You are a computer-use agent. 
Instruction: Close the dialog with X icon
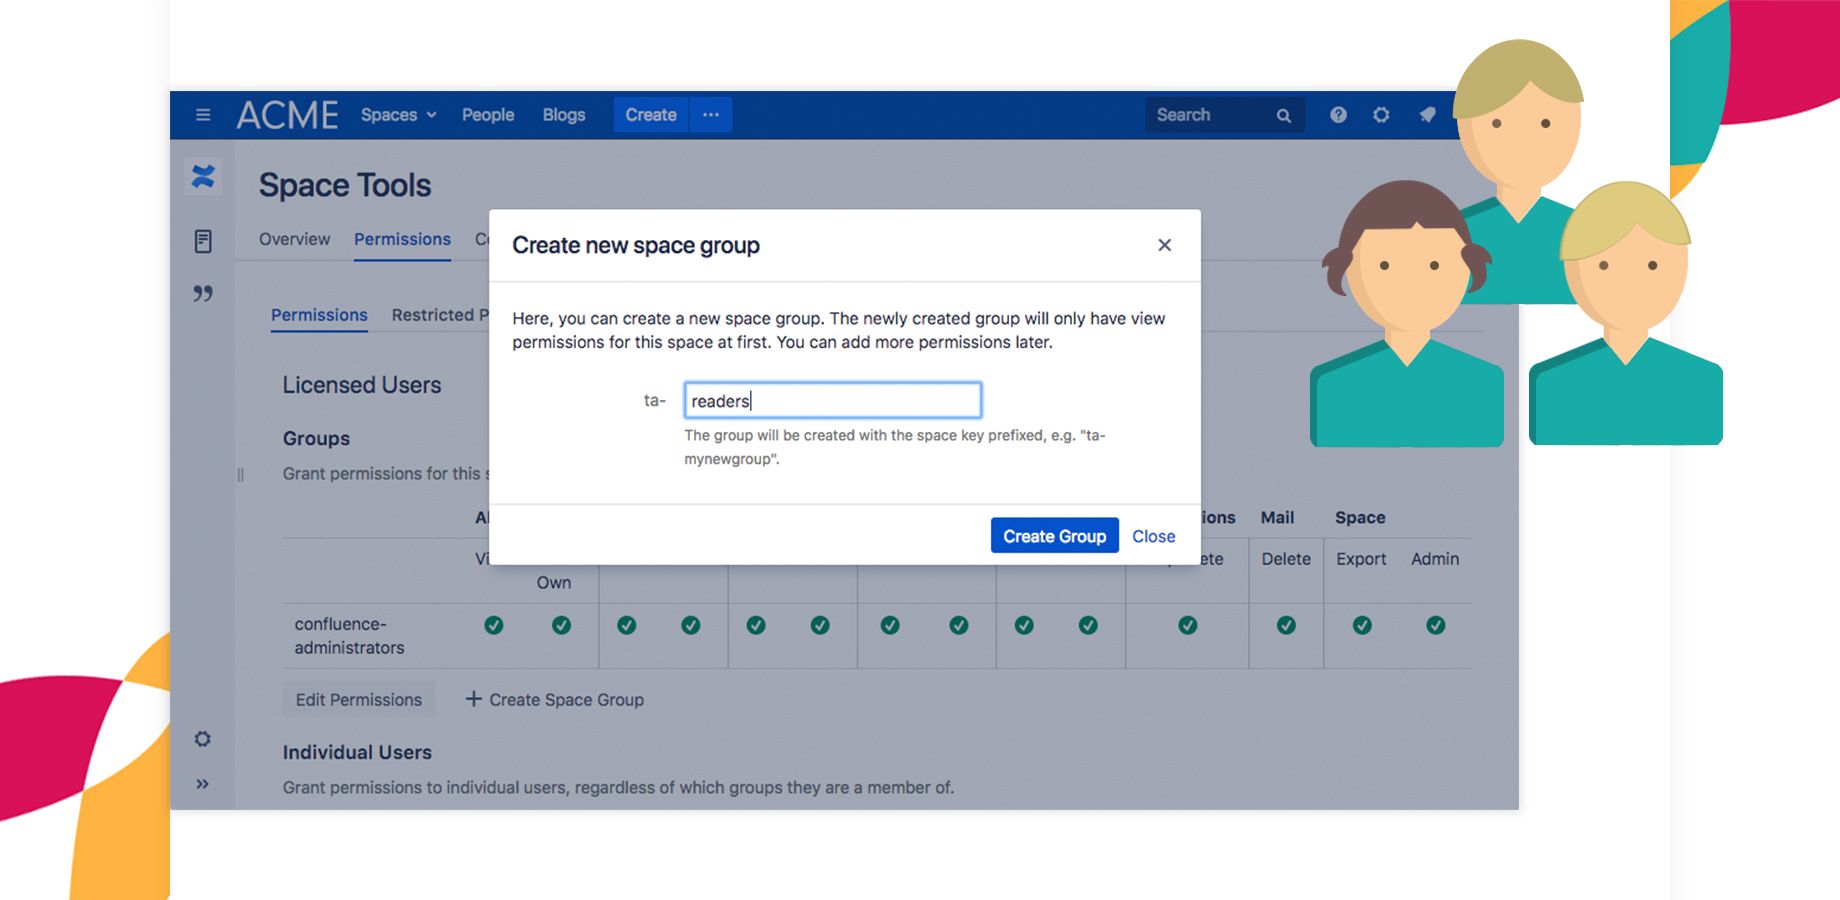[x=1164, y=245]
